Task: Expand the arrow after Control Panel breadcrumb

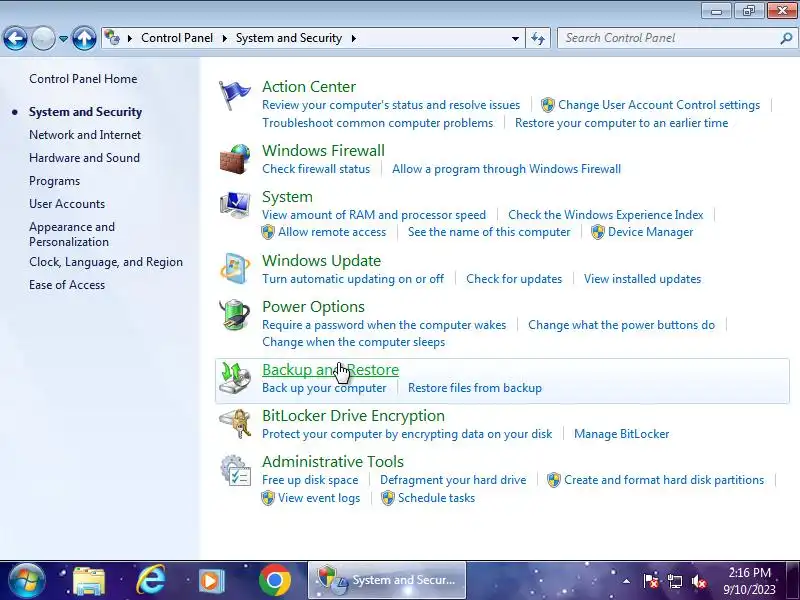Action: pos(224,38)
